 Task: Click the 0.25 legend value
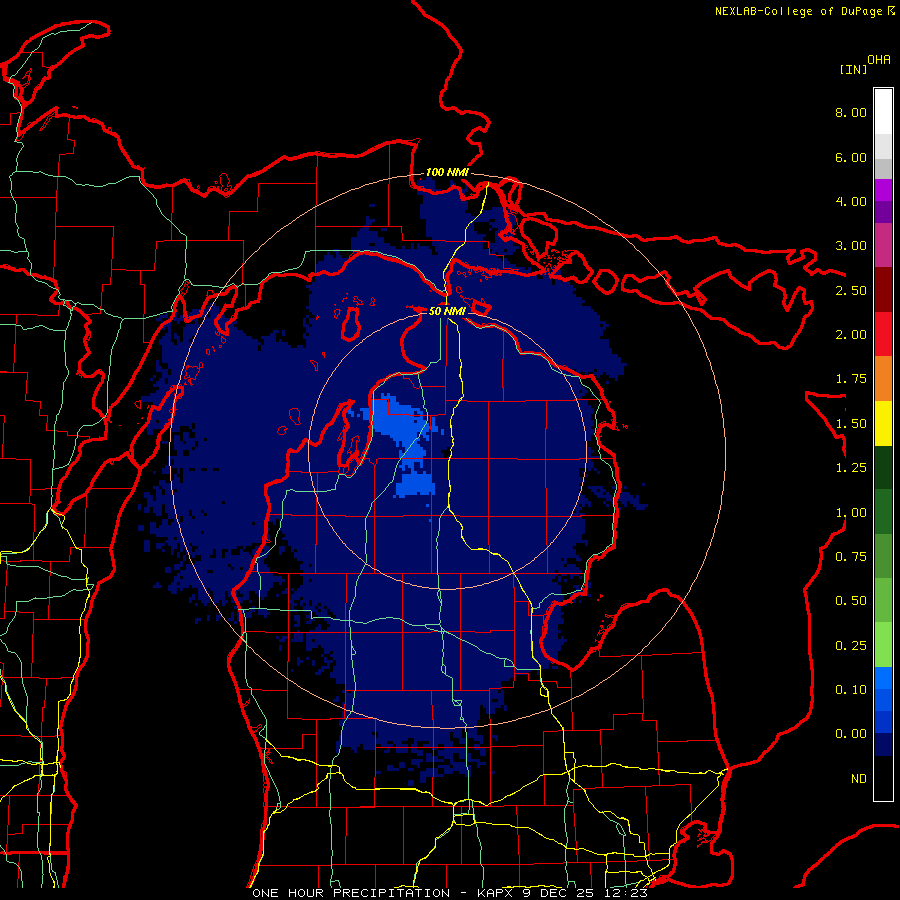pyautogui.click(x=851, y=646)
